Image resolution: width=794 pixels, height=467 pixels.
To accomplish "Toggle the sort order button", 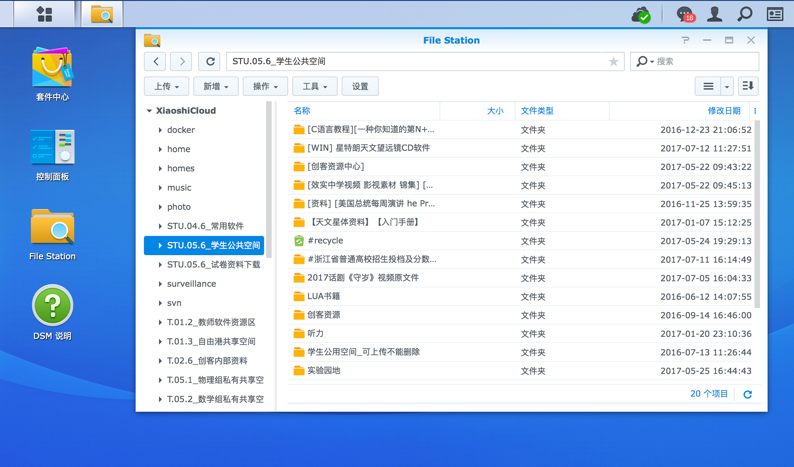I will (x=748, y=87).
